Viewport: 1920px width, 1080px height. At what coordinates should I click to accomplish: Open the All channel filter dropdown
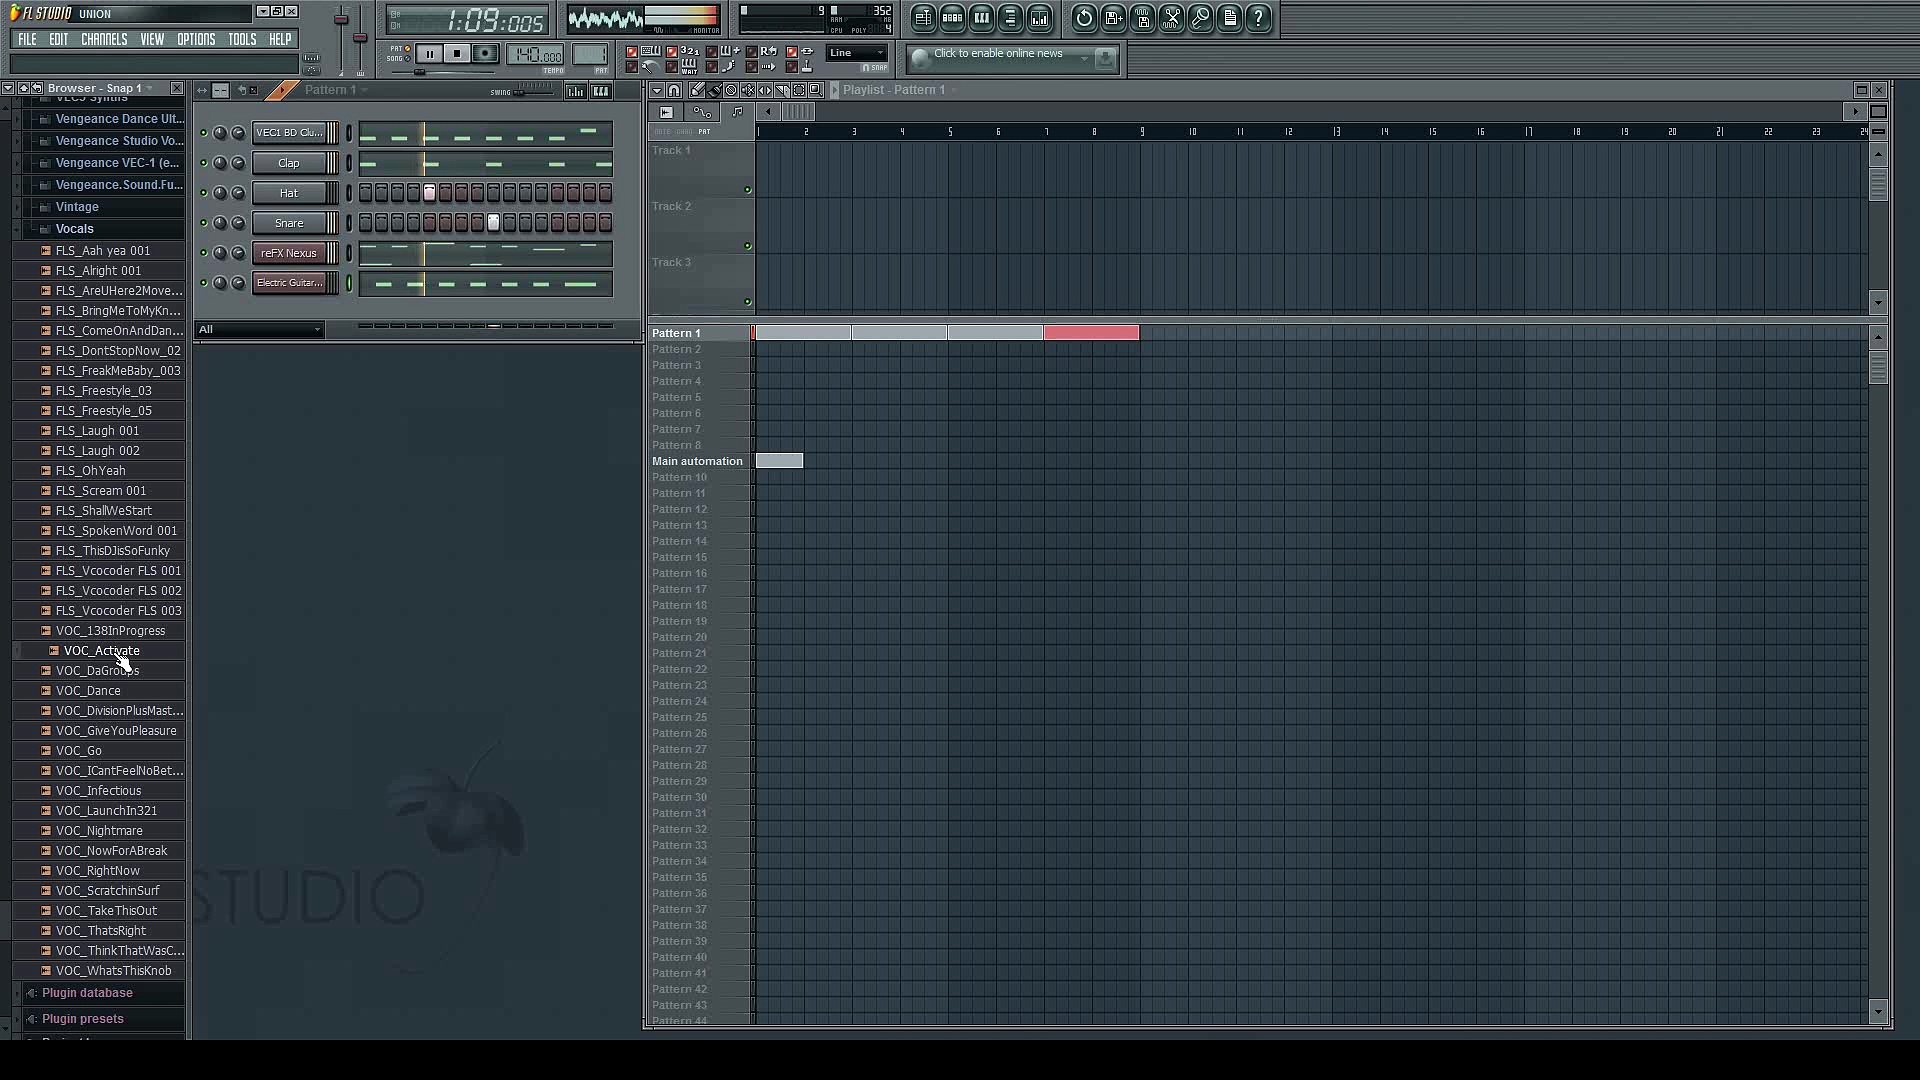point(260,329)
